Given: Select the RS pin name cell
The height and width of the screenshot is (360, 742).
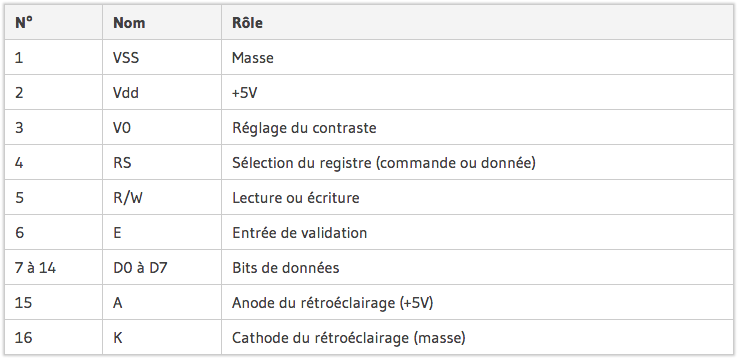Looking at the screenshot, I should coord(162,162).
